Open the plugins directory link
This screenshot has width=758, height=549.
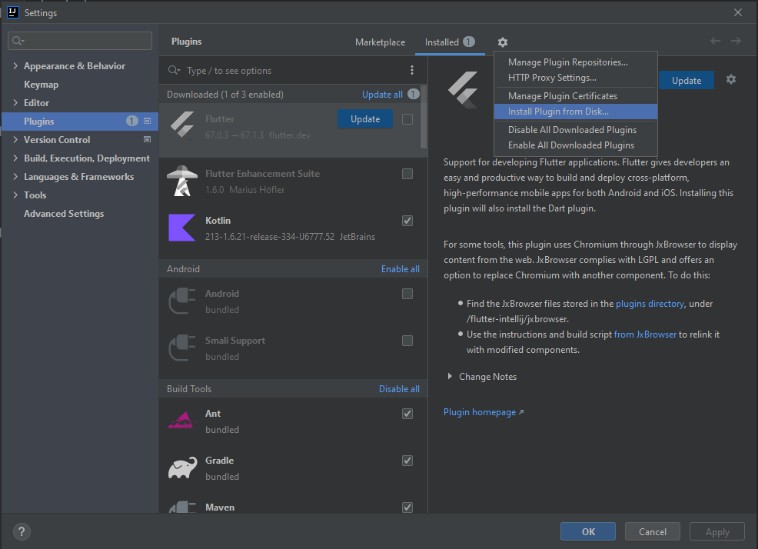650,303
